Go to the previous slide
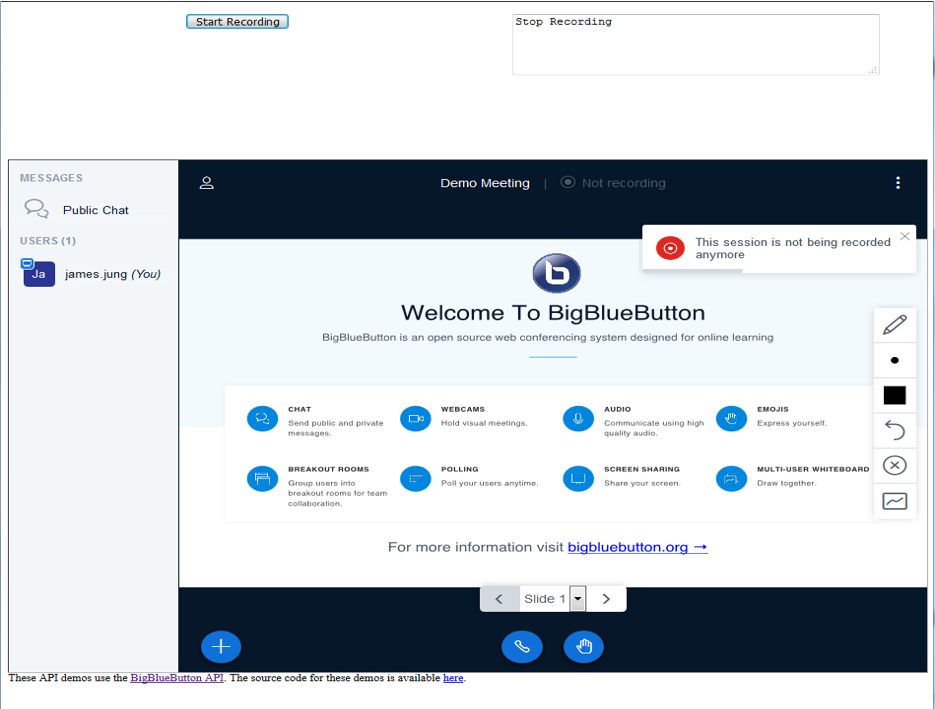935x709 pixels. (499, 599)
